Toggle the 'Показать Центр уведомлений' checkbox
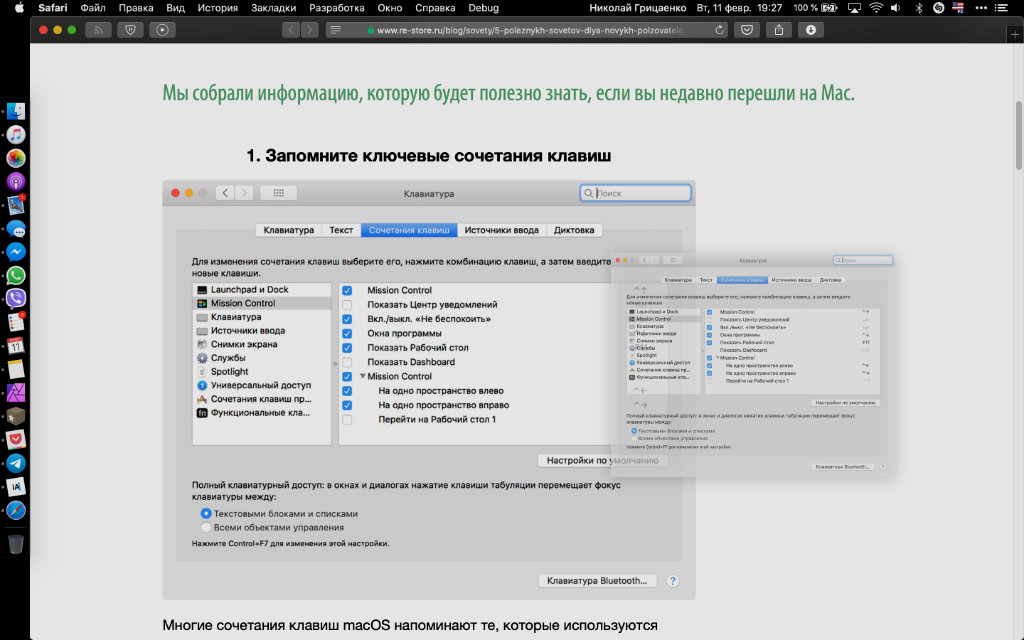The image size is (1024, 640). pos(347,305)
